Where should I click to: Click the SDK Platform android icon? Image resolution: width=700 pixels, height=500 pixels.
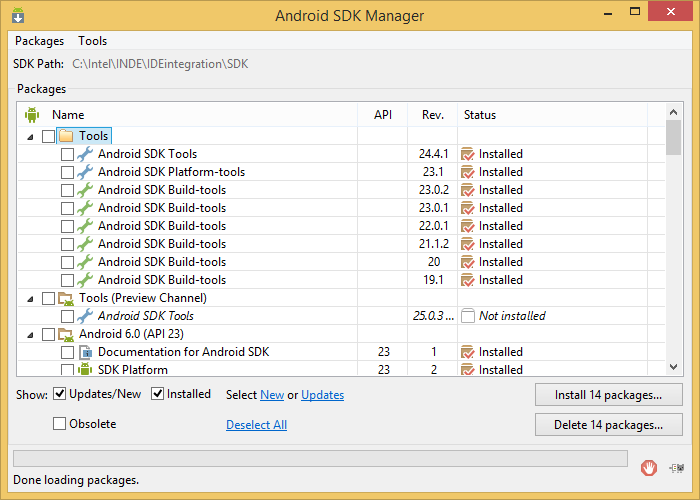point(85,370)
